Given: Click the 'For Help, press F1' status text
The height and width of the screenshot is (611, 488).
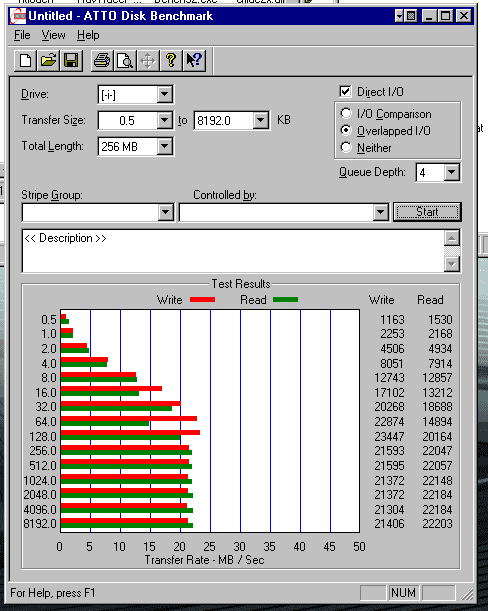Looking at the screenshot, I should pyautogui.click(x=53, y=593).
